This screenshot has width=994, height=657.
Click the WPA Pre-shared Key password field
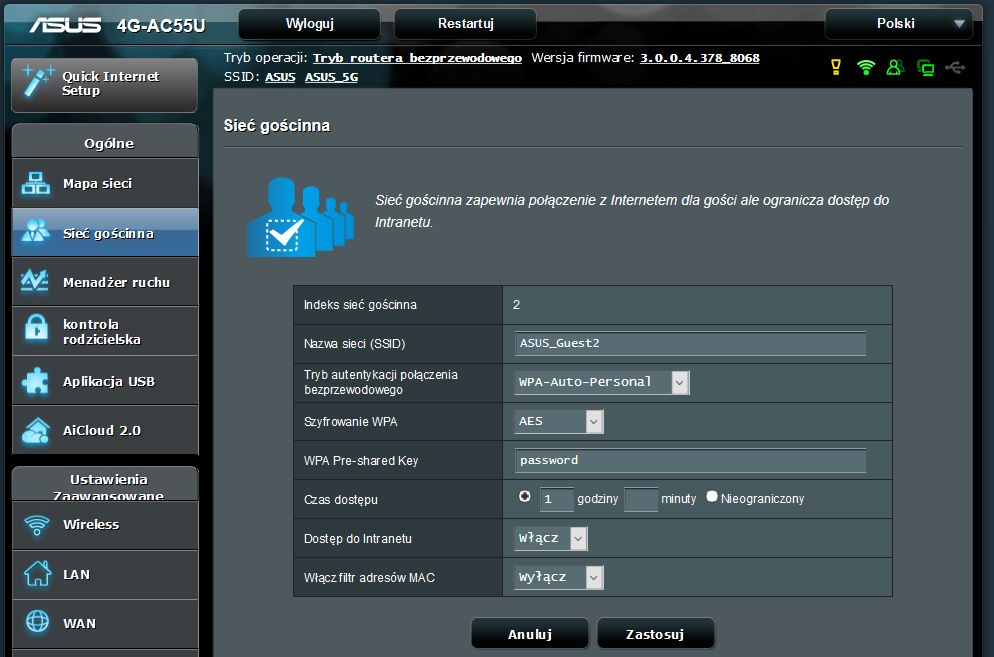pos(690,460)
